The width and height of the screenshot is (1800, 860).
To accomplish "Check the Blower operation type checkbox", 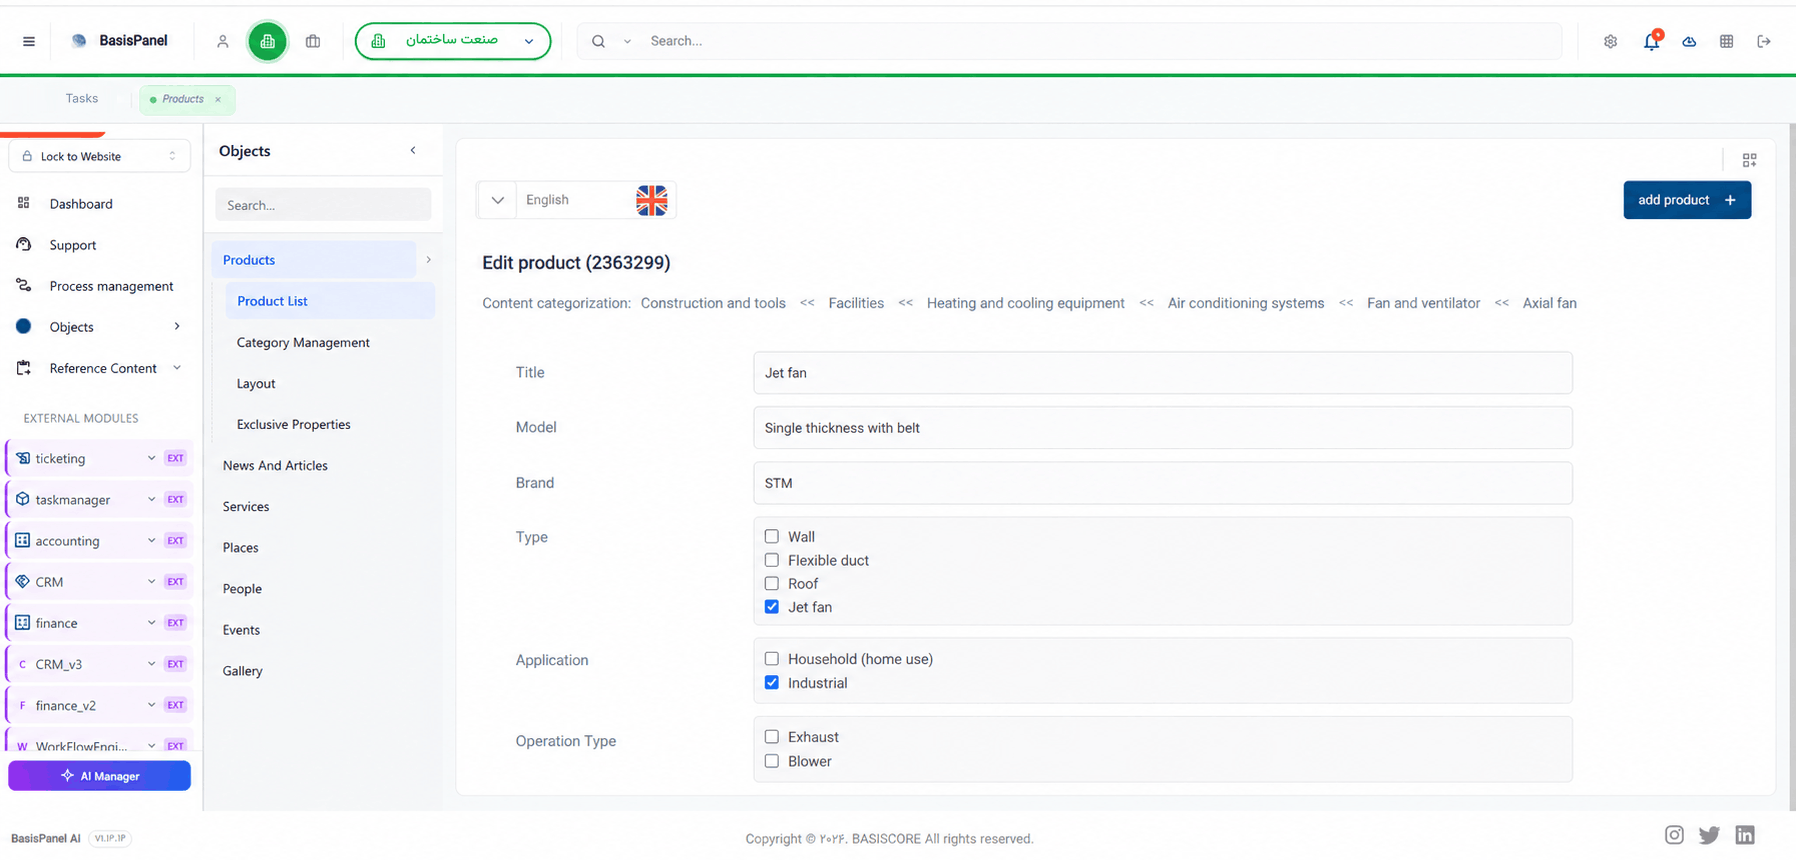I will tap(771, 760).
